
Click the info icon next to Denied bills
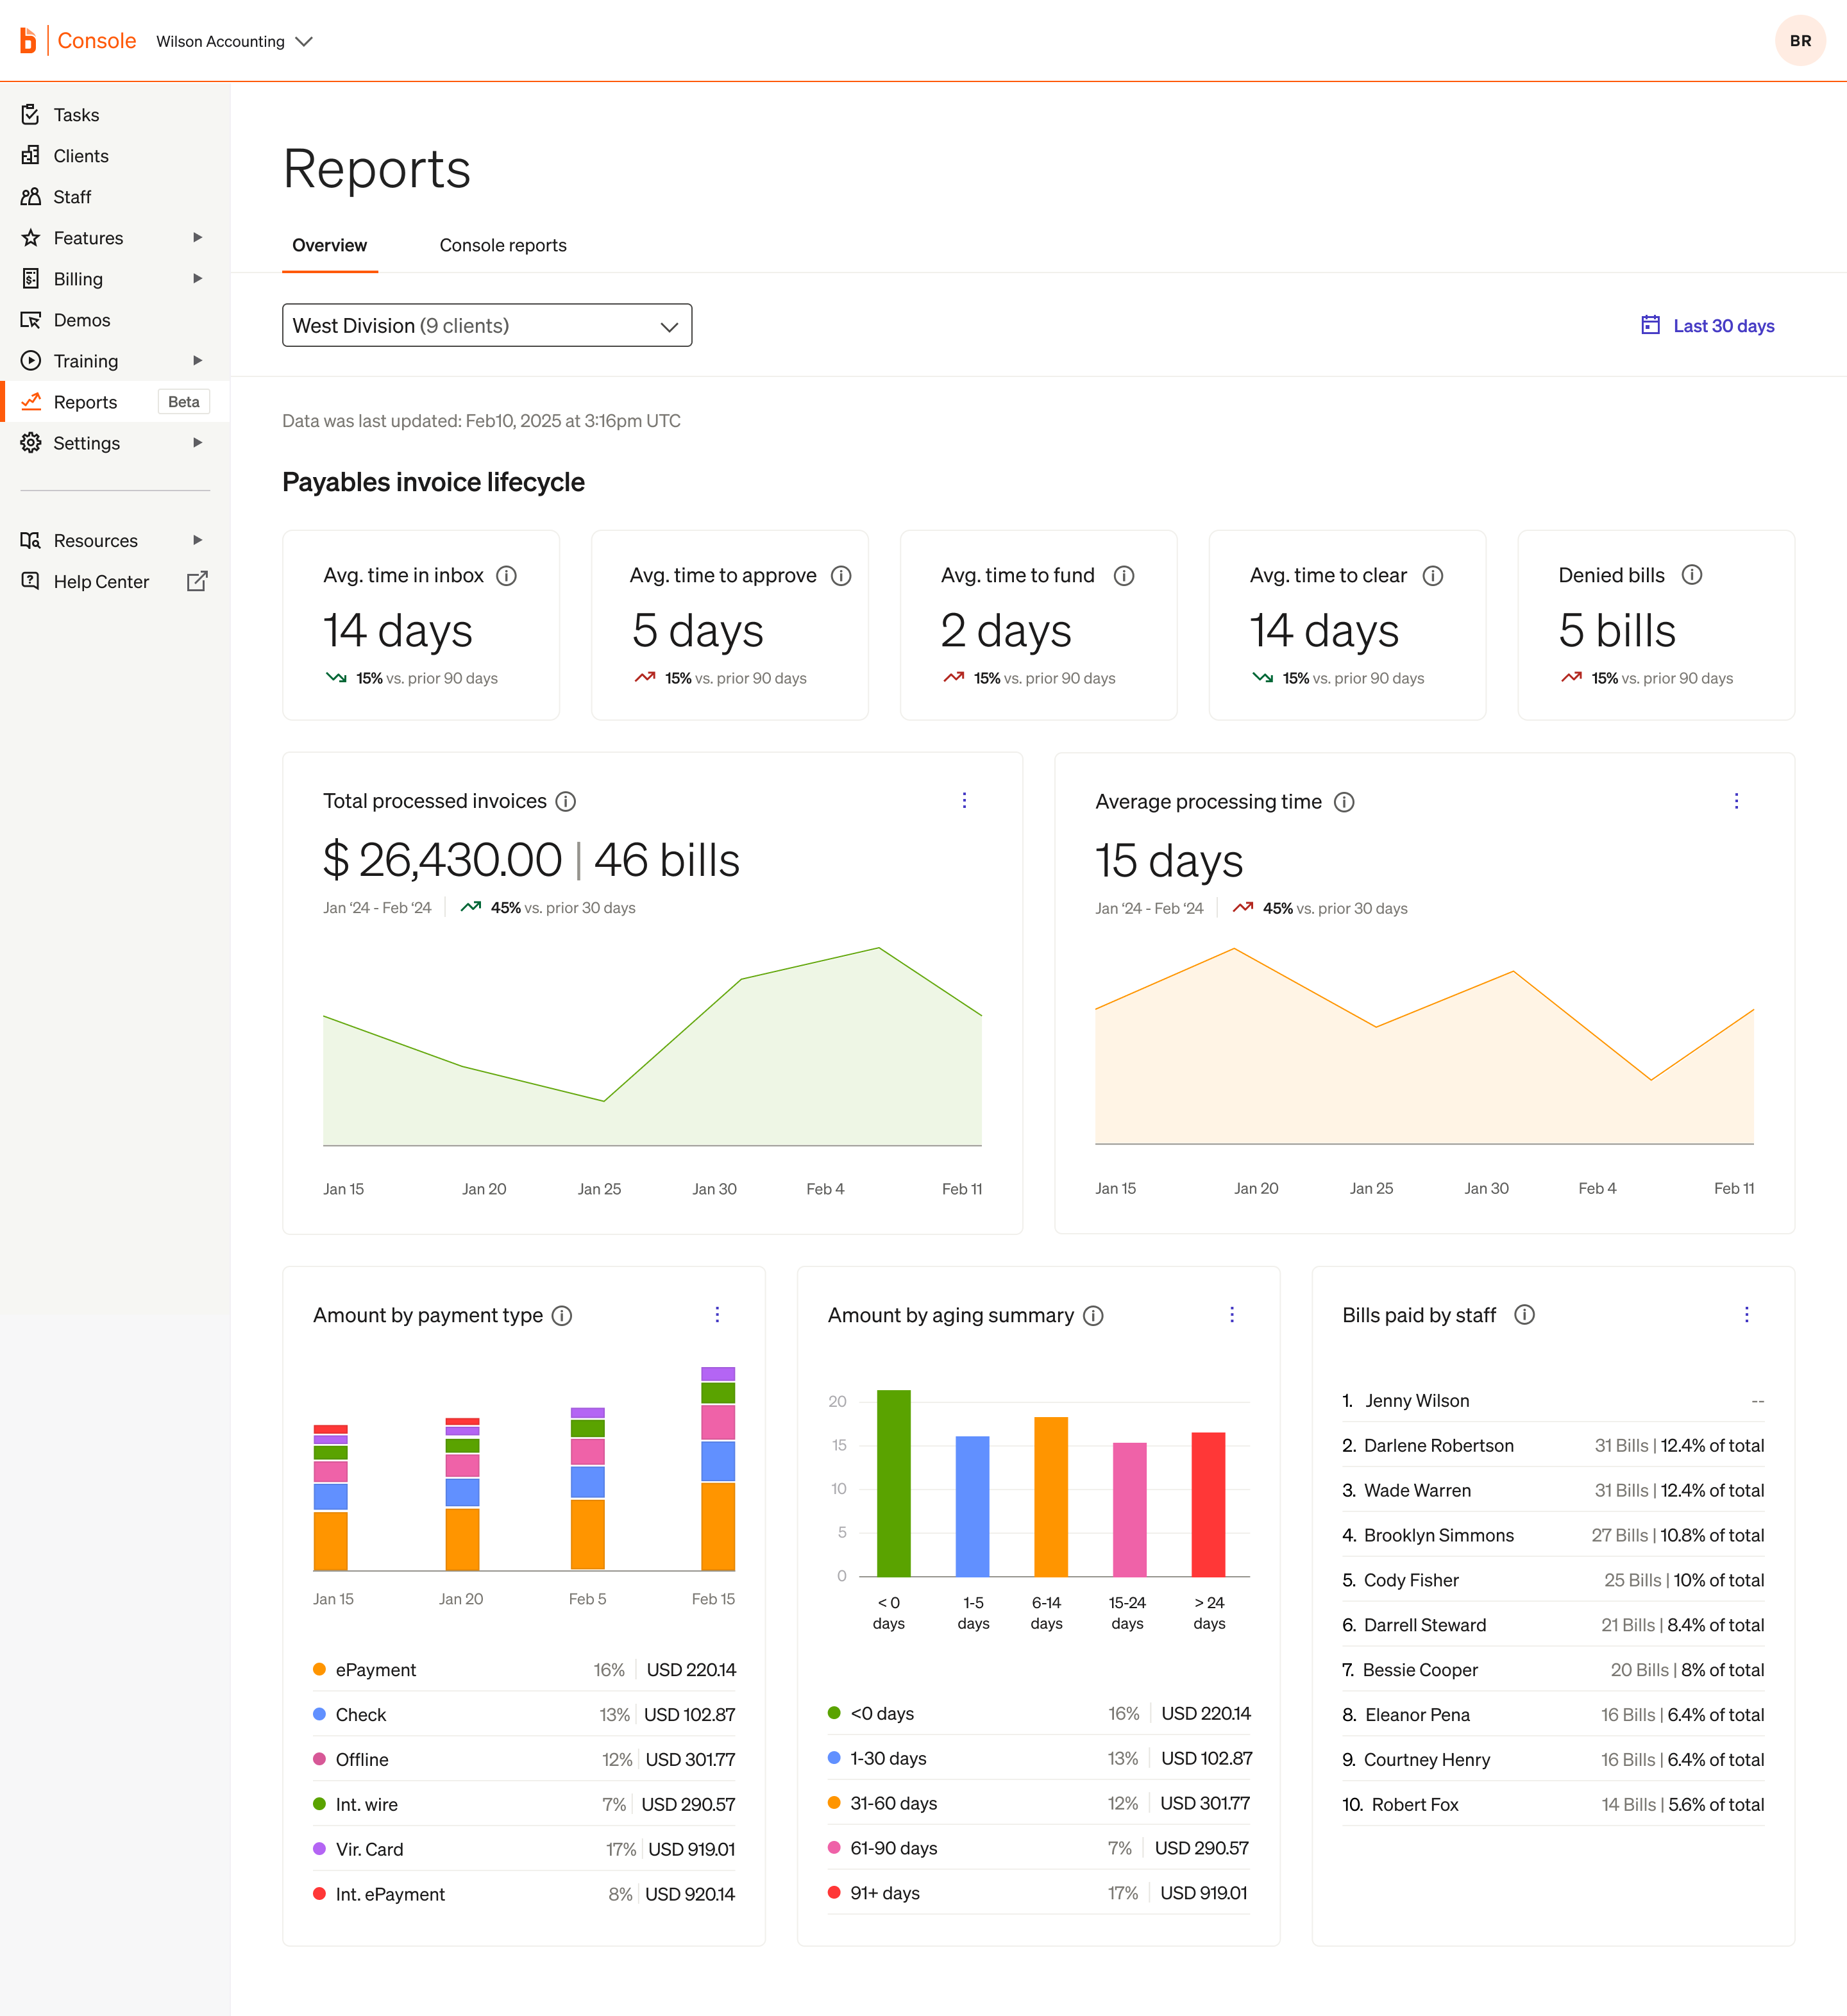click(1692, 574)
